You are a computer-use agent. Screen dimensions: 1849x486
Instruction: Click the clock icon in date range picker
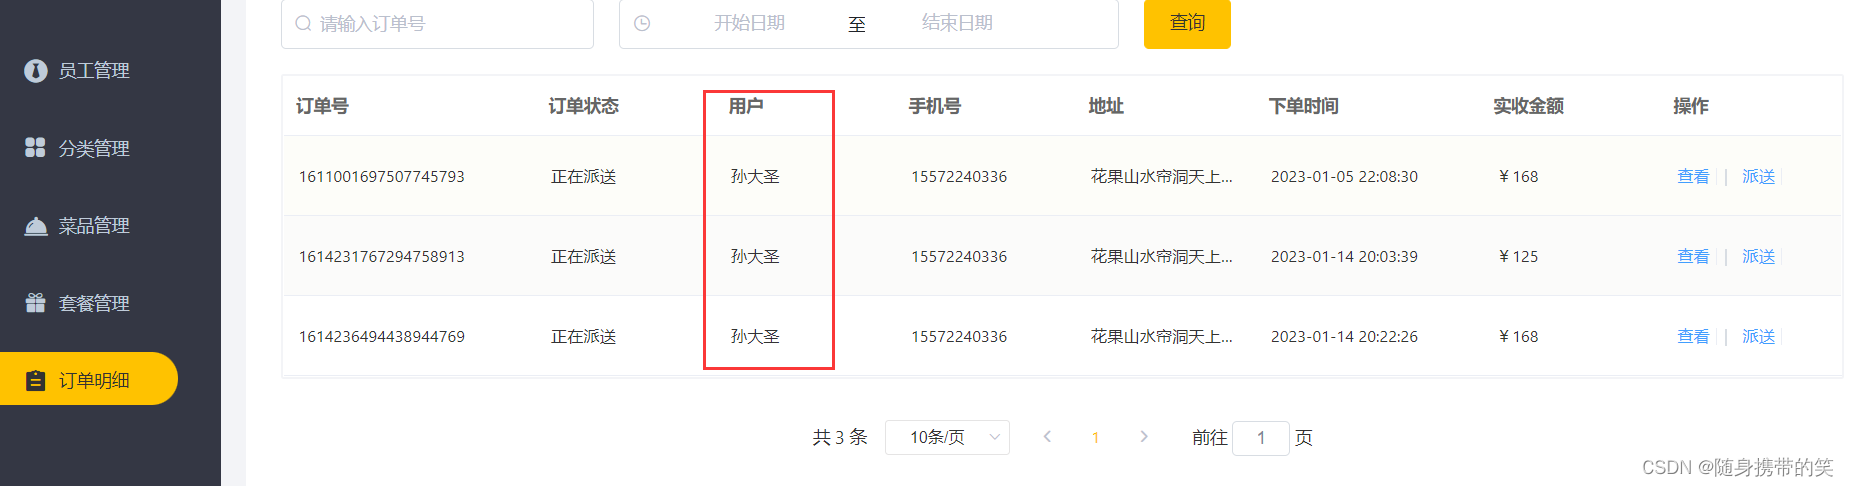coord(642,23)
